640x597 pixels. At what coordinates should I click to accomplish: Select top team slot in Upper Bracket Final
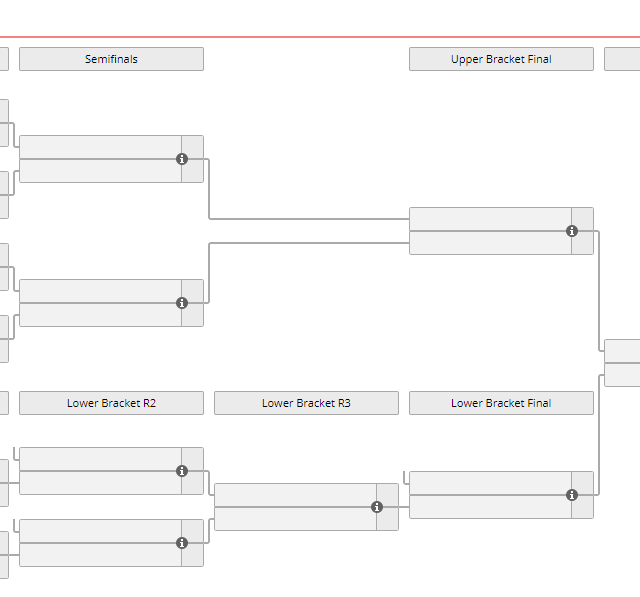[490, 219]
